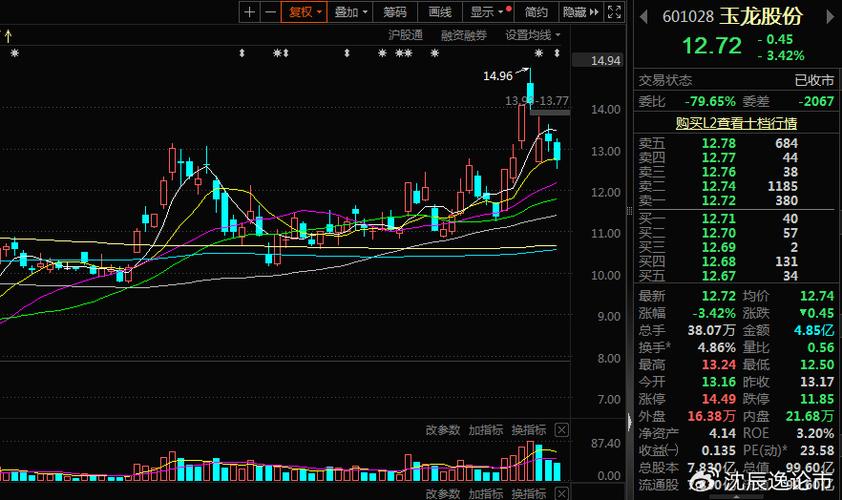This screenshot has width=842, height=500.
Task: Enter fullscreen chart mode
Action: pyautogui.click(x=614, y=12)
